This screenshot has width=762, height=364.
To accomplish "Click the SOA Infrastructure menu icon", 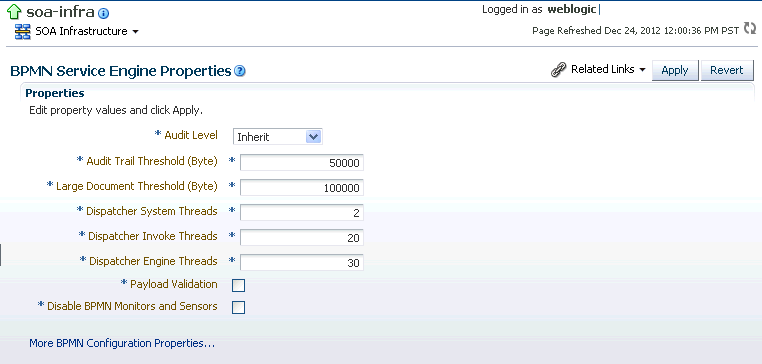I will tap(22, 32).
